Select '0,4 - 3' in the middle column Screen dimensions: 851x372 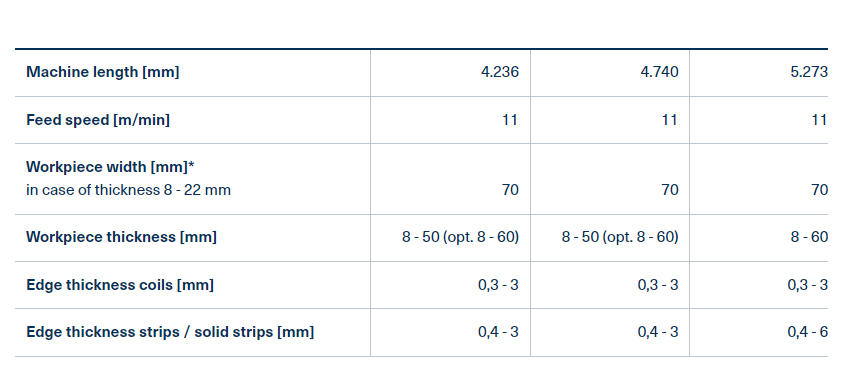pos(658,332)
